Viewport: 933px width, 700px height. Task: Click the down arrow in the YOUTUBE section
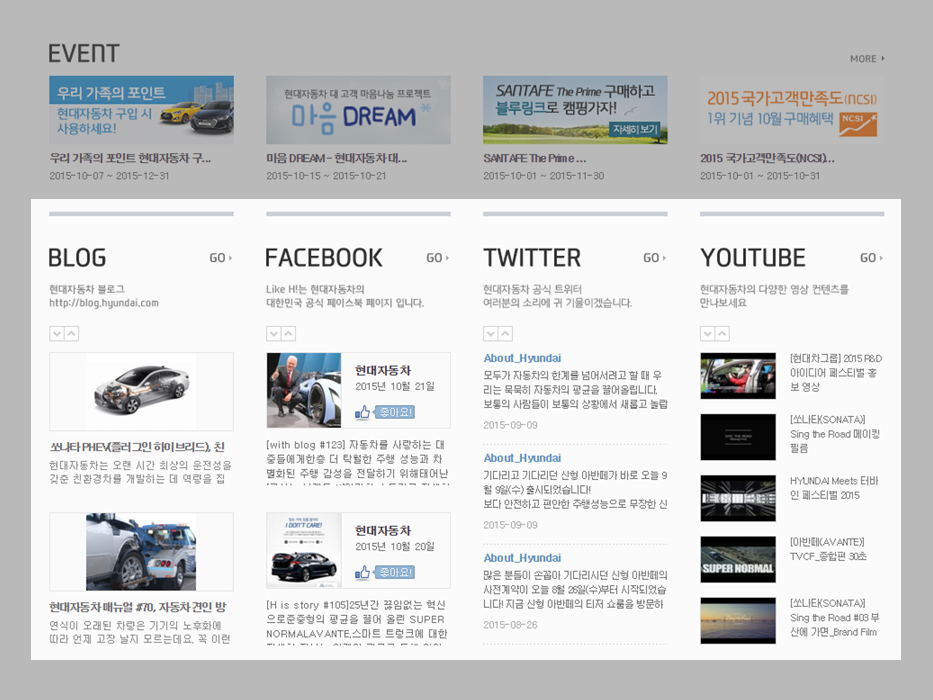point(707,333)
